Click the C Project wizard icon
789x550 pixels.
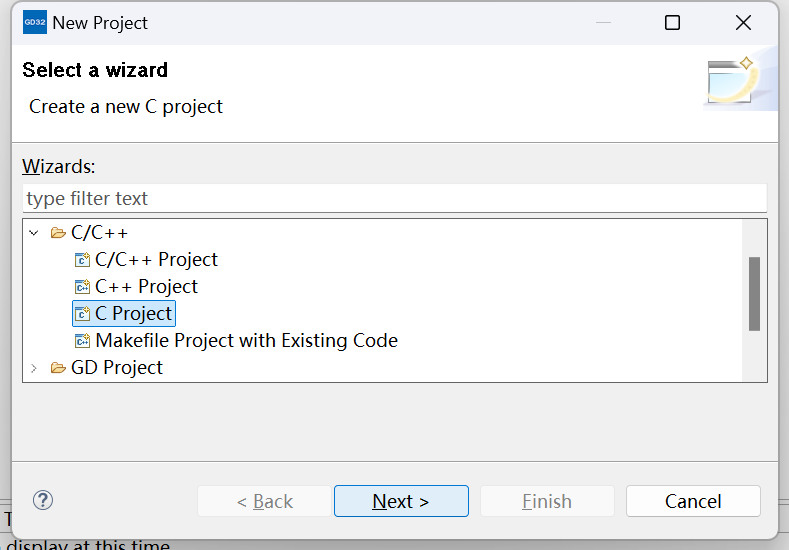pos(82,314)
